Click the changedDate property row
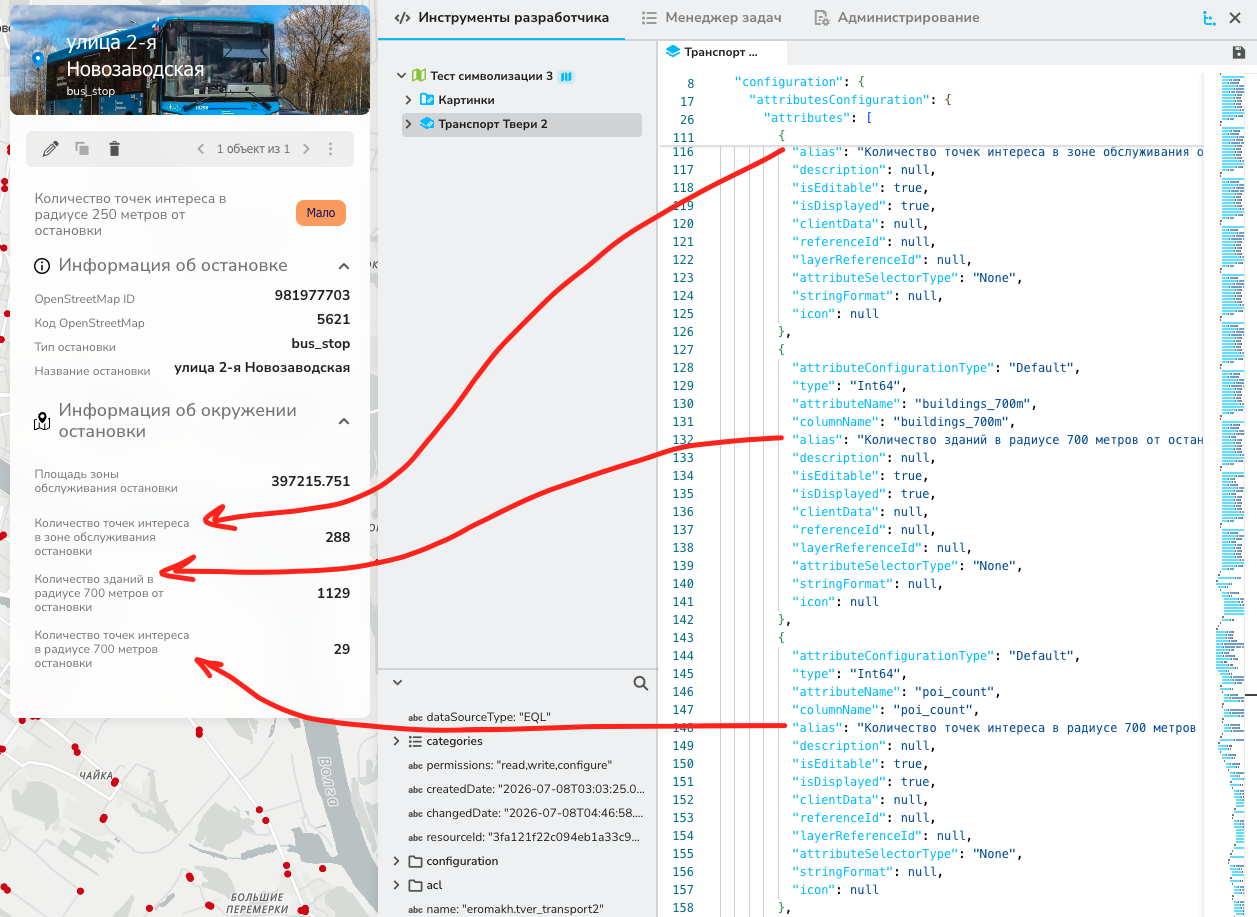Screen dimensions: 1257x917 tap(526, 813)
